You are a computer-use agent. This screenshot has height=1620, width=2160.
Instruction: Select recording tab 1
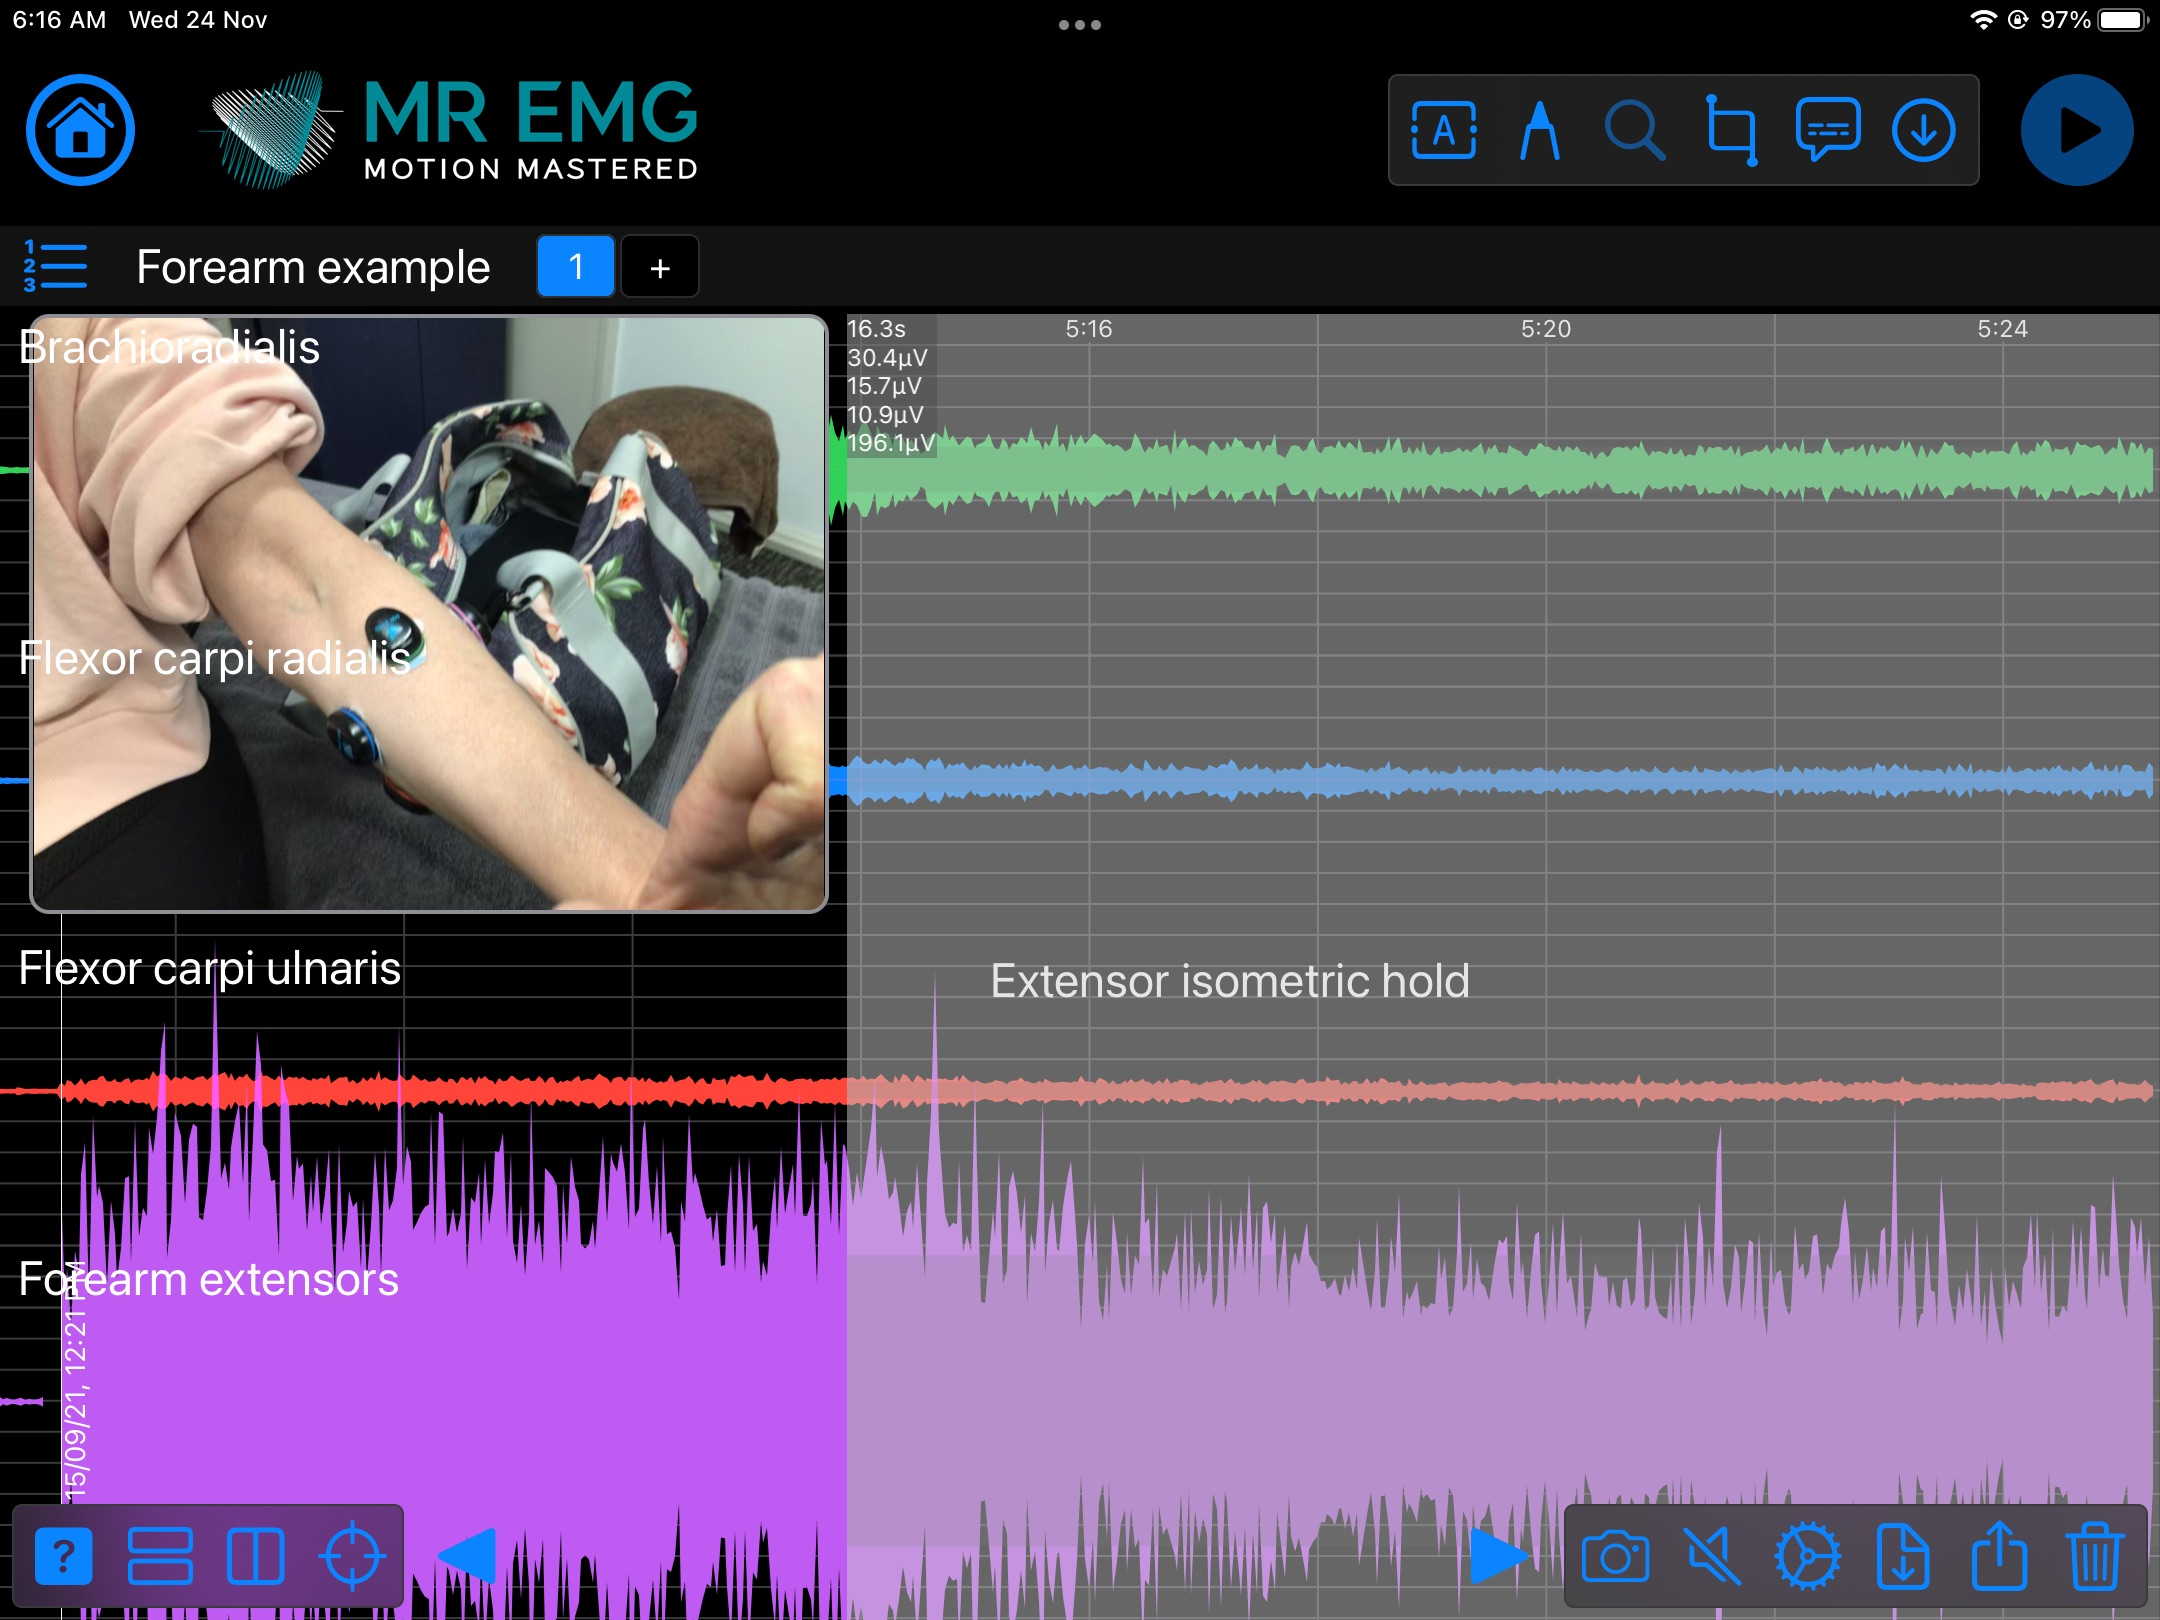pos(576,267)
